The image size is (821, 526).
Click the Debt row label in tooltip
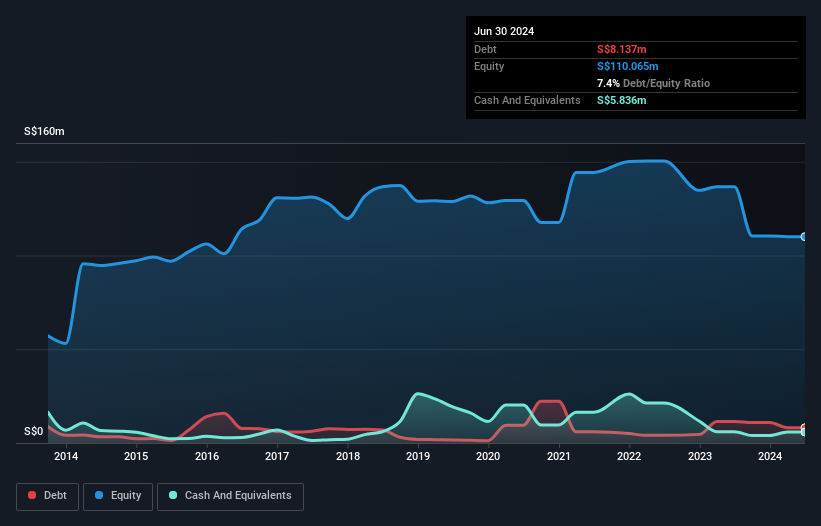point(485,49)
